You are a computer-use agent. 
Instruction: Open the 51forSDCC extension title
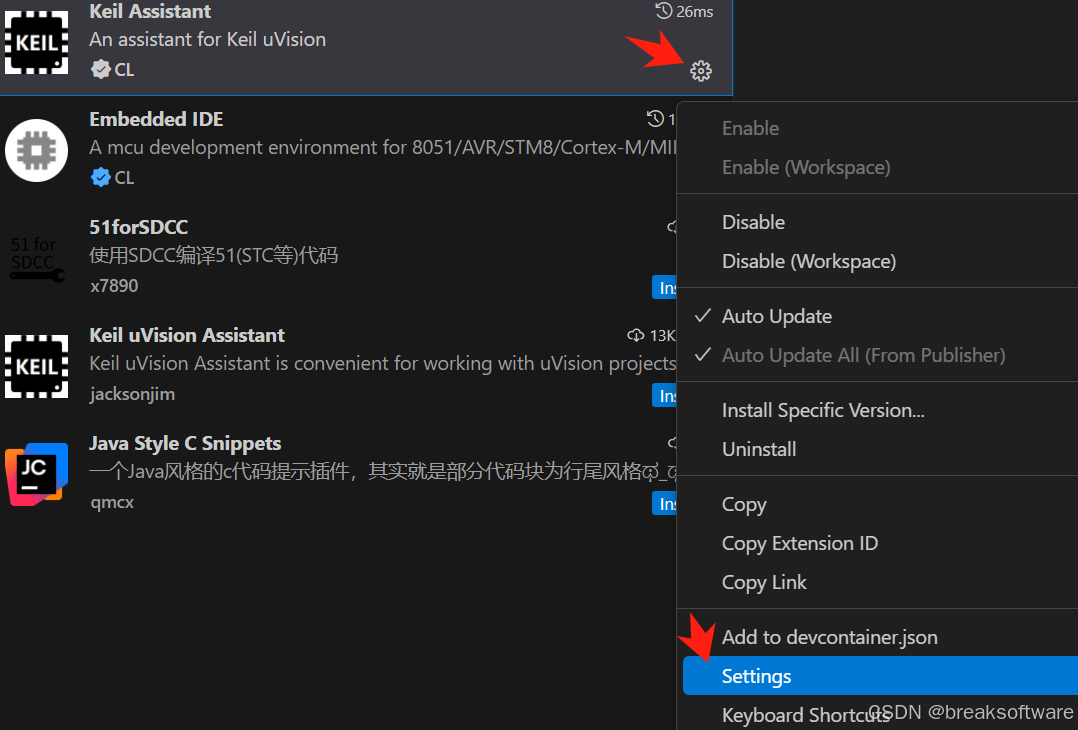[x=138, y=227]
